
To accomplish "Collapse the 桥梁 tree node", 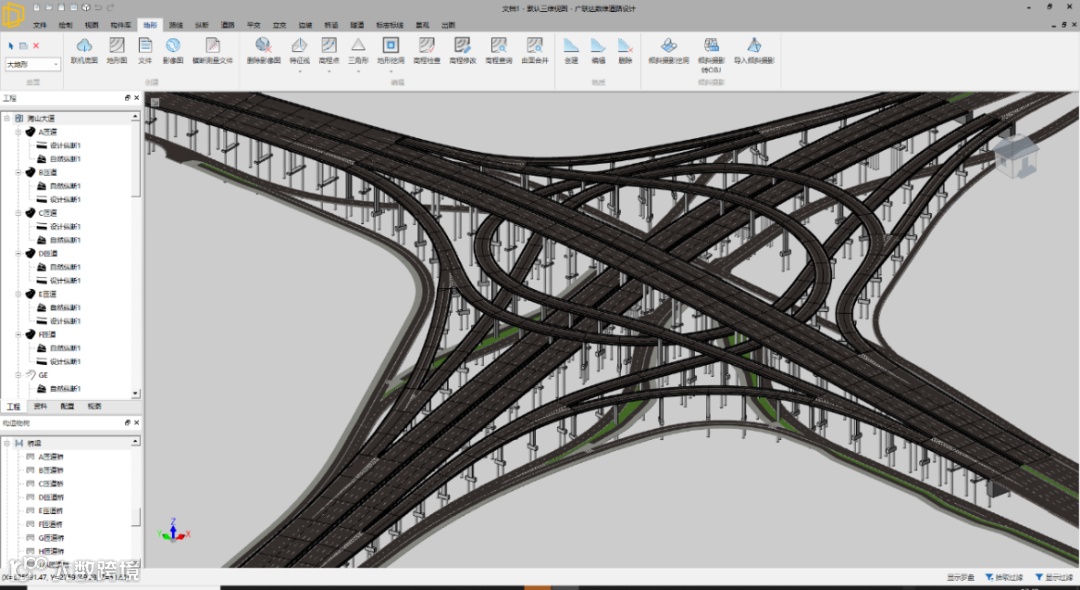I will [7, 442].
